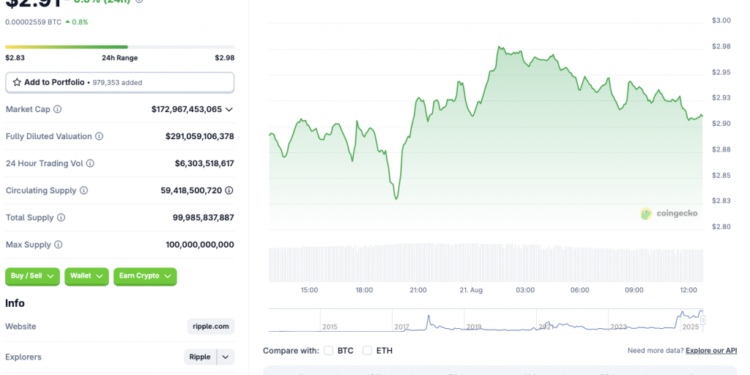750x375 pixels.
Task: Click the right handle of history range navigator
Action: [x=703, y=320]
